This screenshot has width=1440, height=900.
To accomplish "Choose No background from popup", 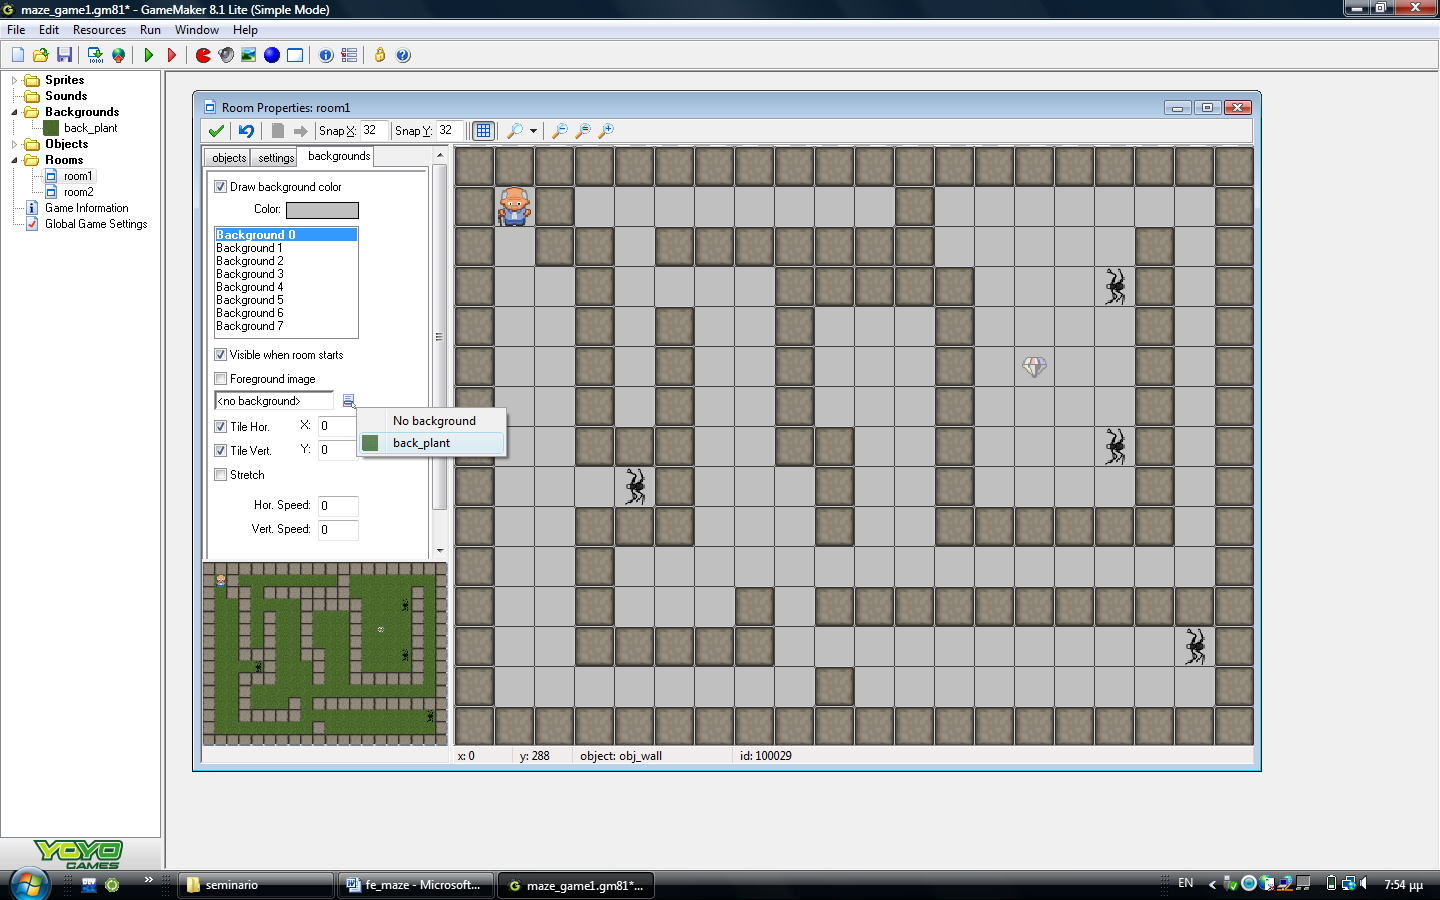I will click(x=431, y=421).
